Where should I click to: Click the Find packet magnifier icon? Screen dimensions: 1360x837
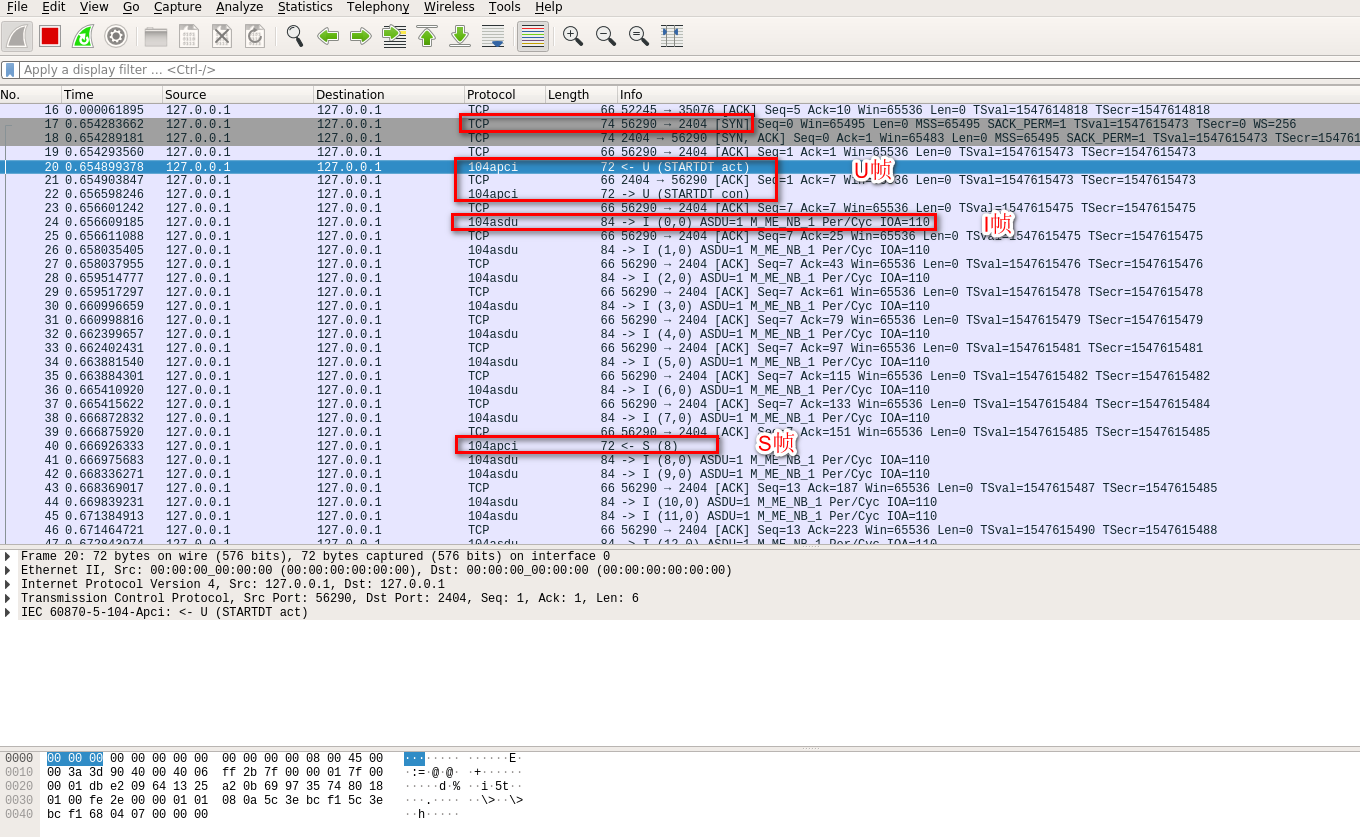pos(294,36)
